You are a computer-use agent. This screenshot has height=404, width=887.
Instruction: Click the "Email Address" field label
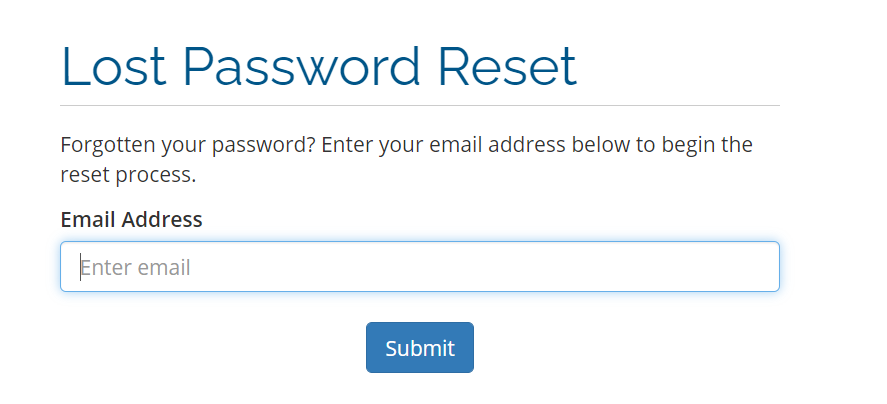coord(131,219)
